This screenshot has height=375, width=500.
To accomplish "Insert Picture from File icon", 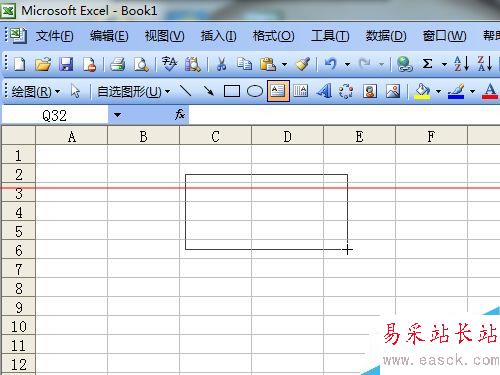I will 393,91.
